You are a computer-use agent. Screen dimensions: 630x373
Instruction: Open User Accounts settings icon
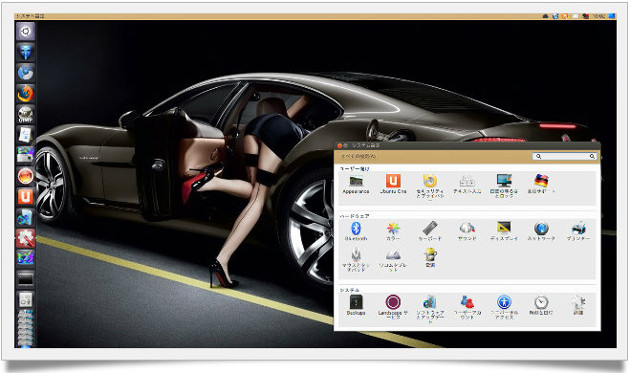click(467, 307)
